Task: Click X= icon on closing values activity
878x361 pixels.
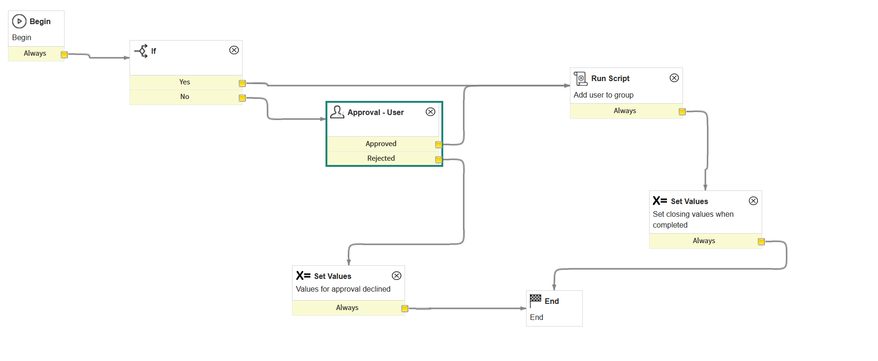Action: coord(660,200)
